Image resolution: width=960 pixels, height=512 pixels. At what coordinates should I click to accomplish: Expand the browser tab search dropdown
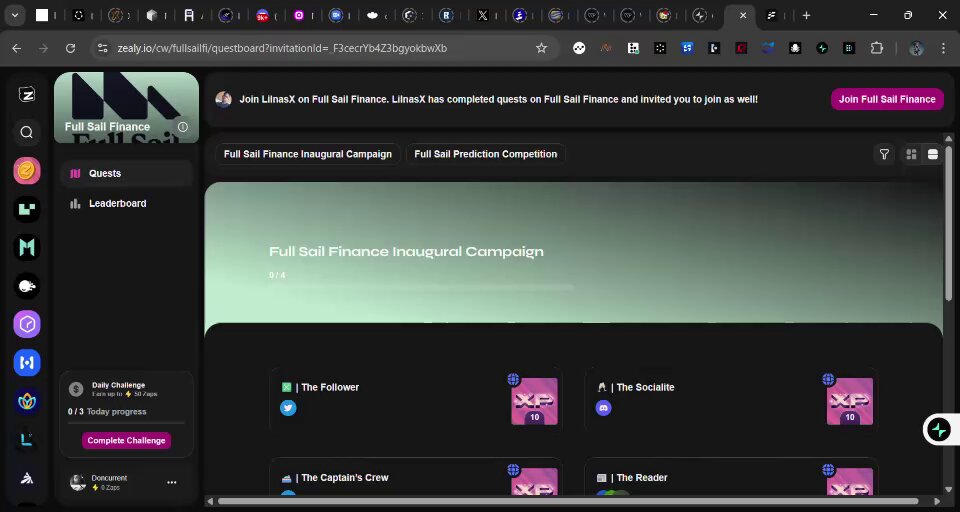pyautogui.click(x=15, y=15)
